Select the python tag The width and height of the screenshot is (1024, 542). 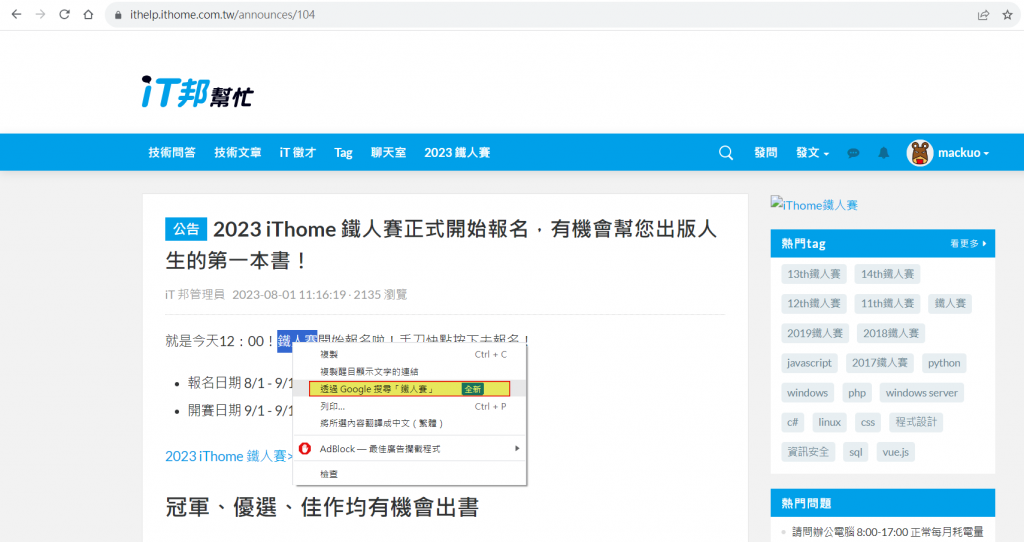tap(944, 363)
